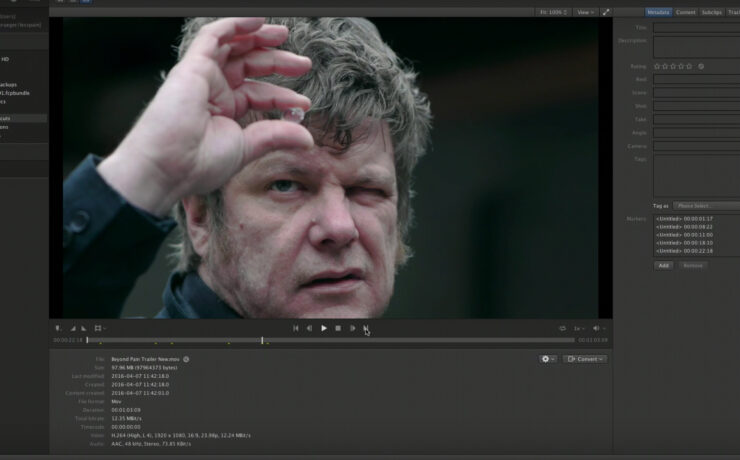Click in the Camera field
The width and height of the screenshot is (740, 460).
click(x=697, y=146)
